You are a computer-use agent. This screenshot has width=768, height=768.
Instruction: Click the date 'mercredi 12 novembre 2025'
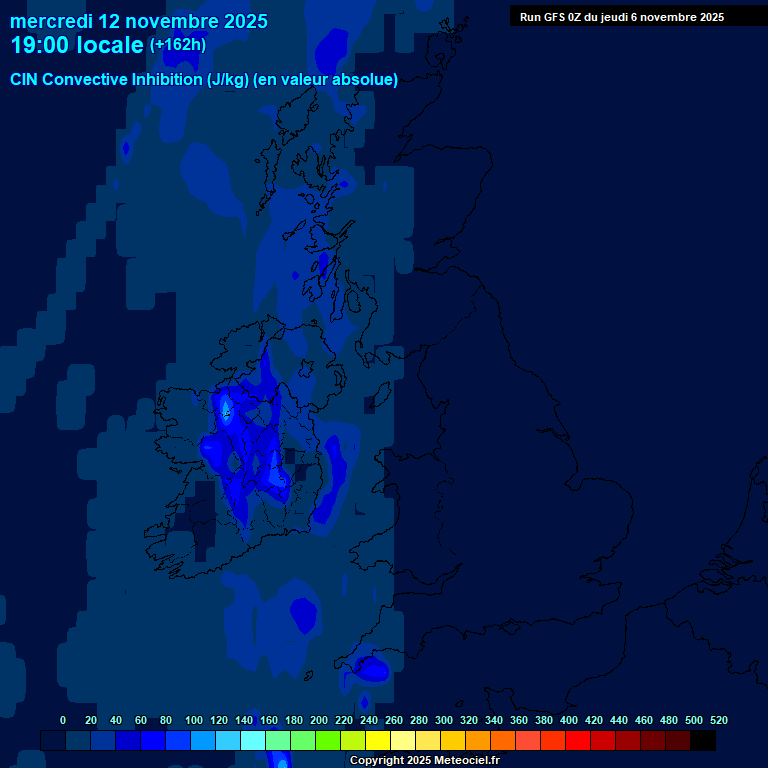(x=139, y=21)
